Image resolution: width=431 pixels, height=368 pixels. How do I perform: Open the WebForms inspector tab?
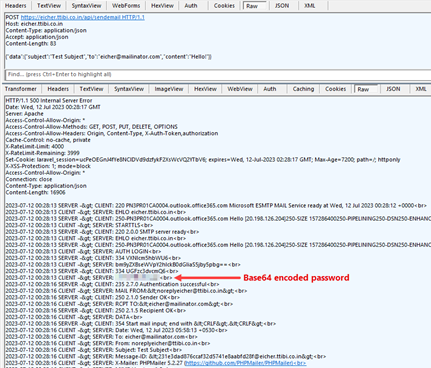pos(126,6)
